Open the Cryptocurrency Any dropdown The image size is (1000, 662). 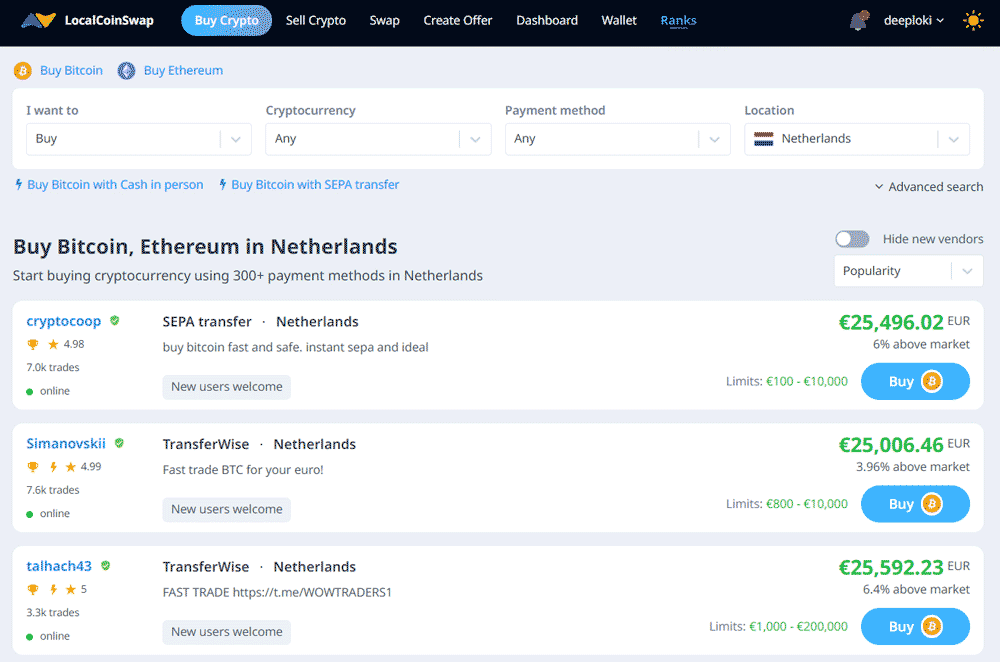coord(378,139)
